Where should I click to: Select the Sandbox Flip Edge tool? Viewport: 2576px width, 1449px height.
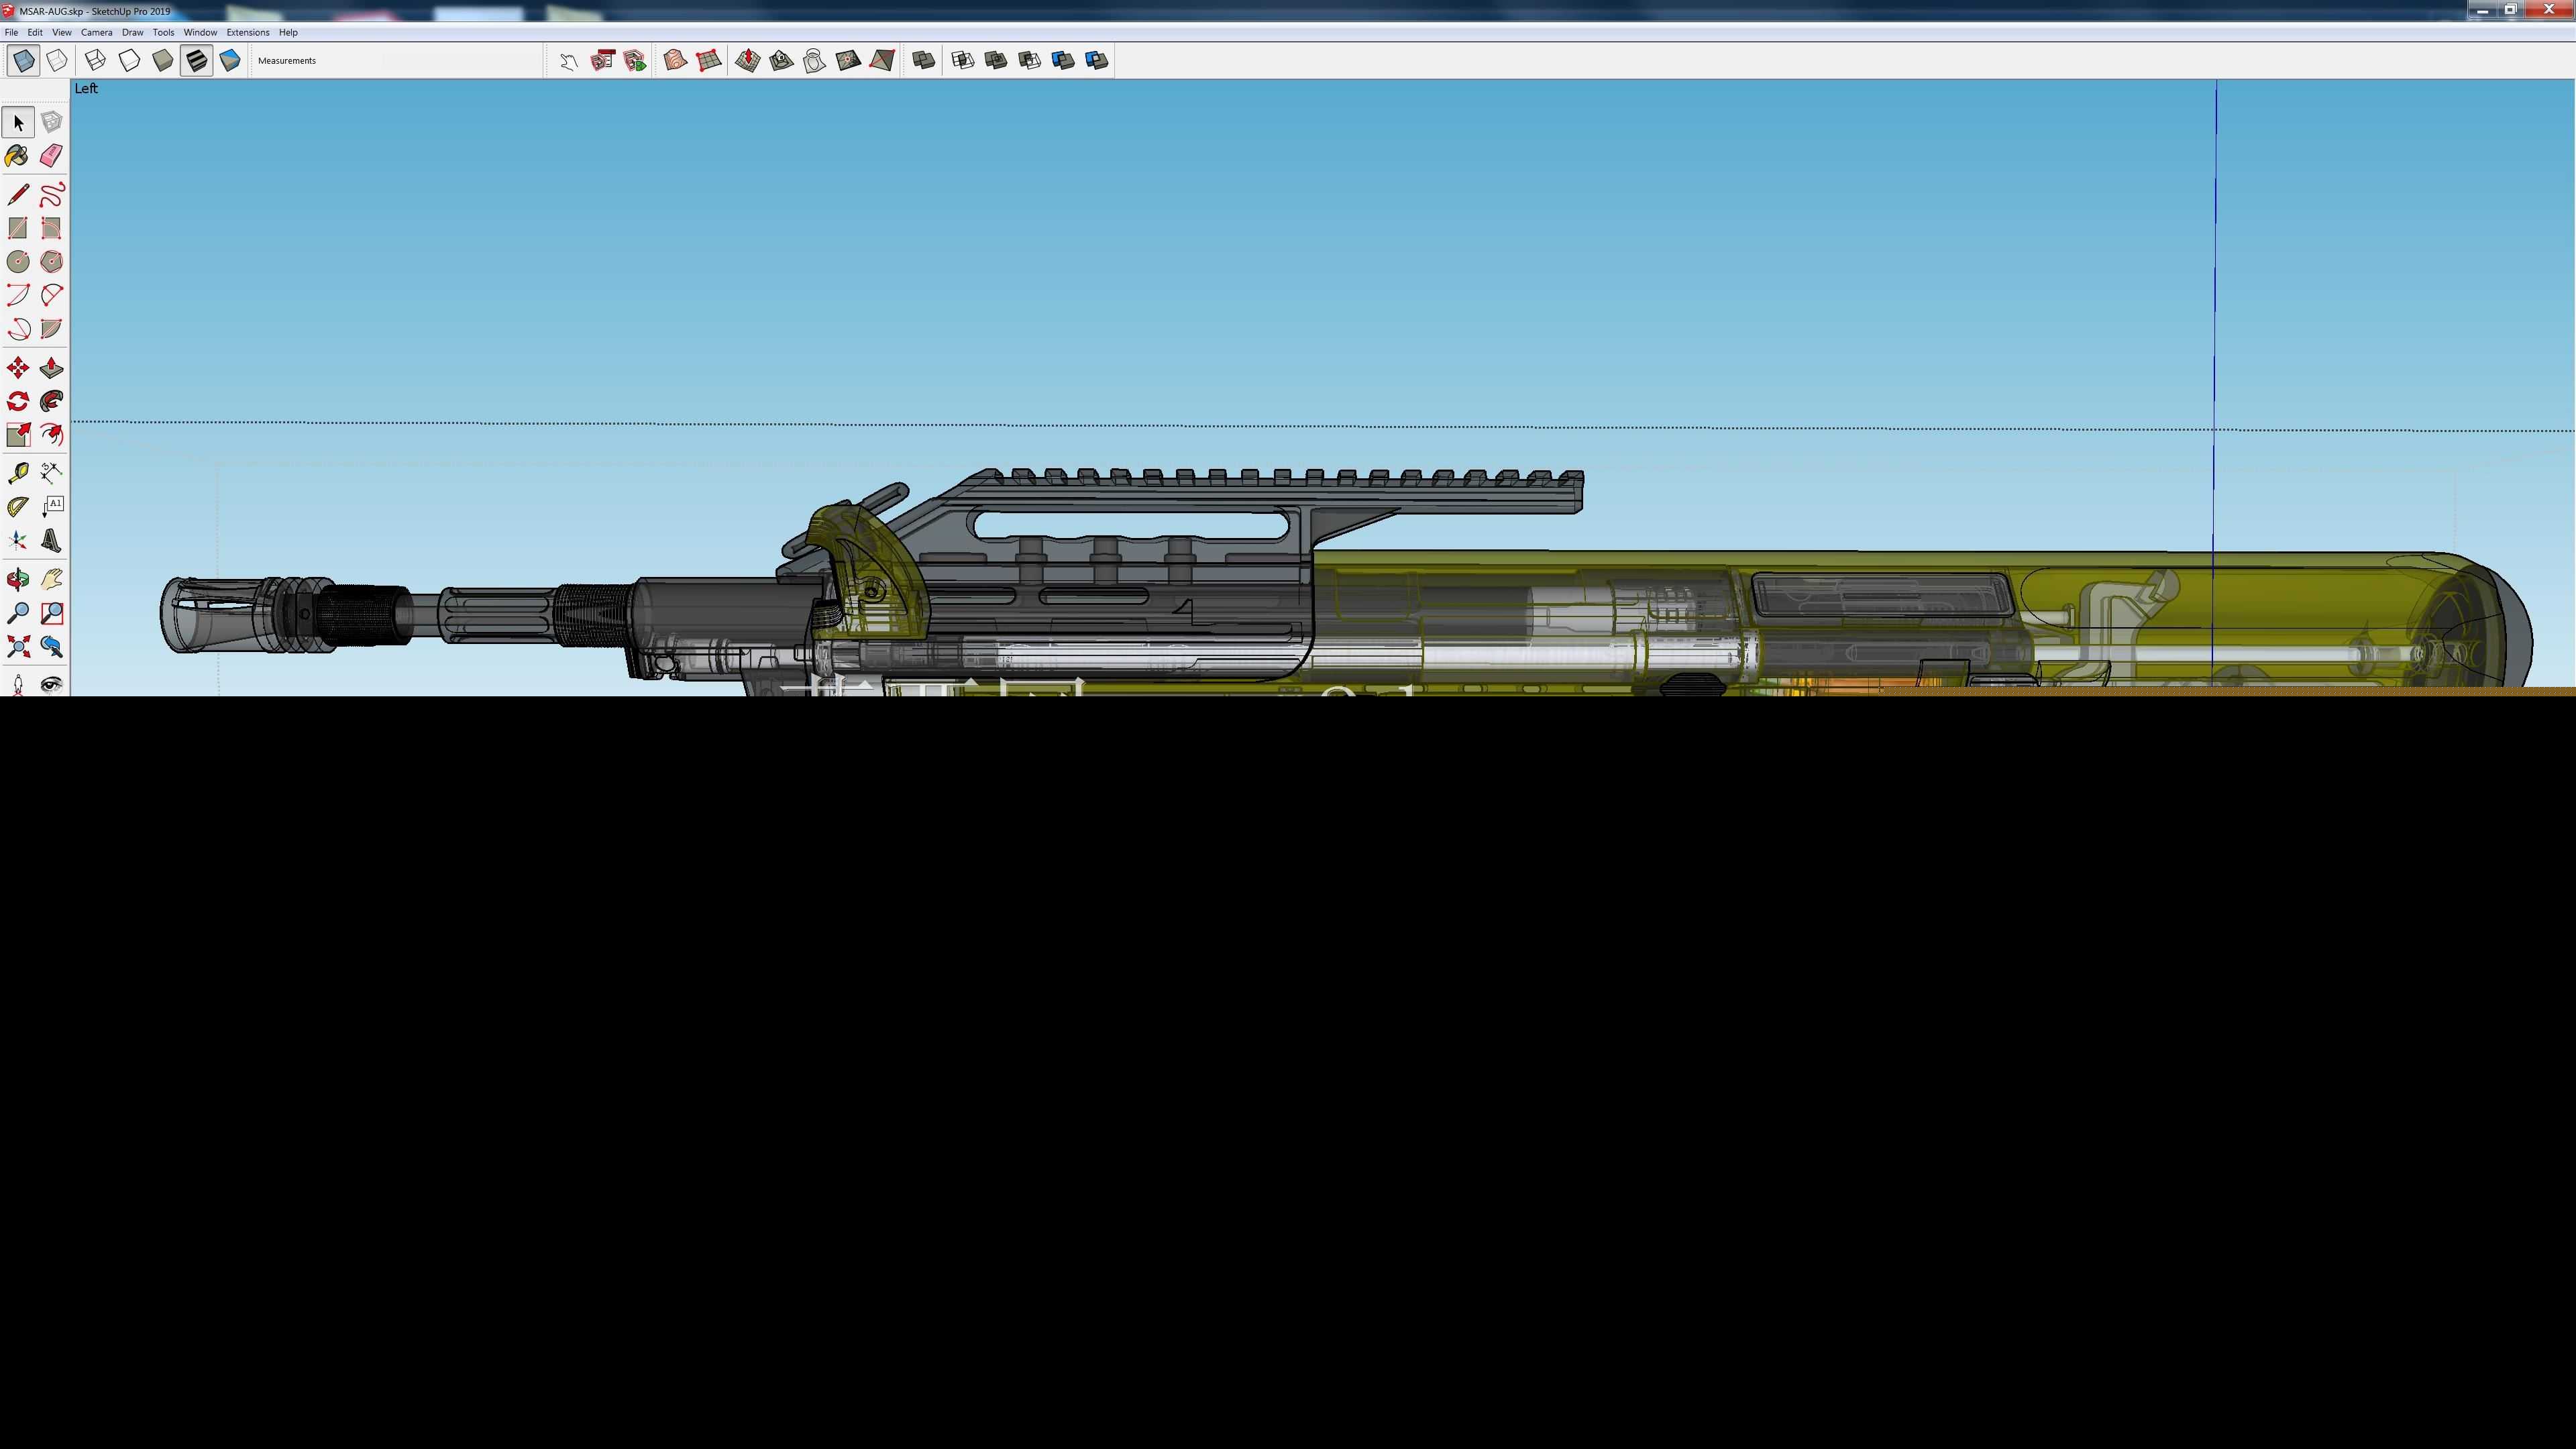882,61
